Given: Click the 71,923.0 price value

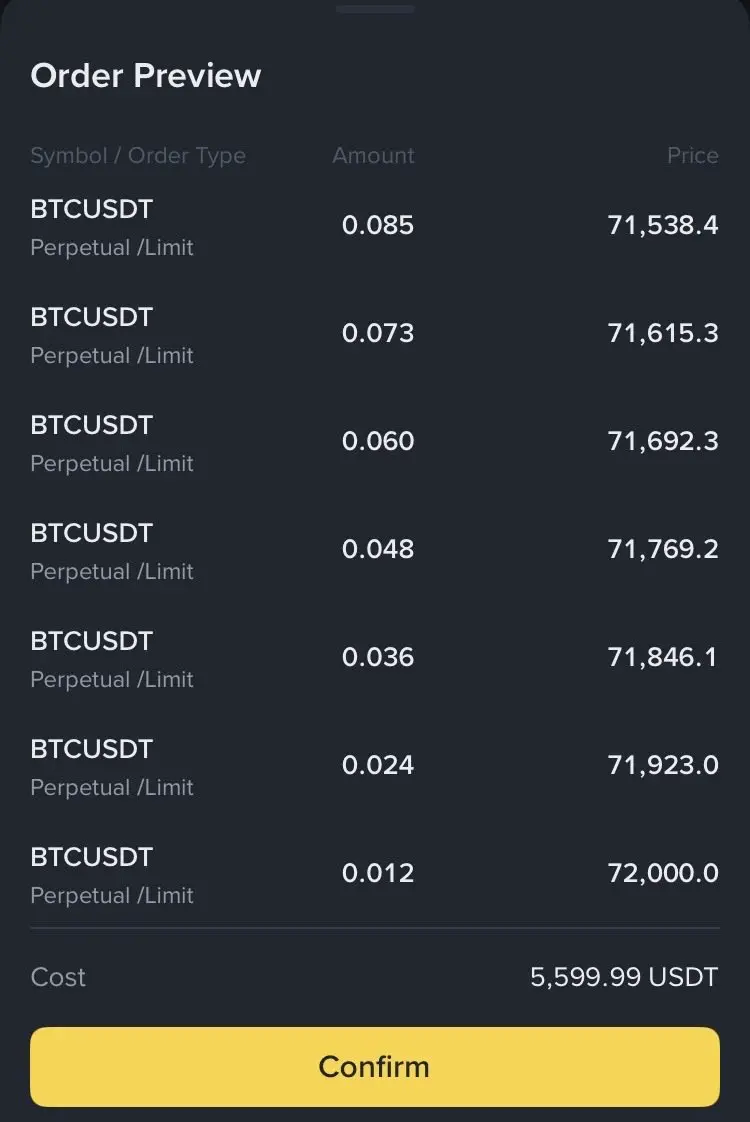Looking at the screenshot, I should pos(663,765).
